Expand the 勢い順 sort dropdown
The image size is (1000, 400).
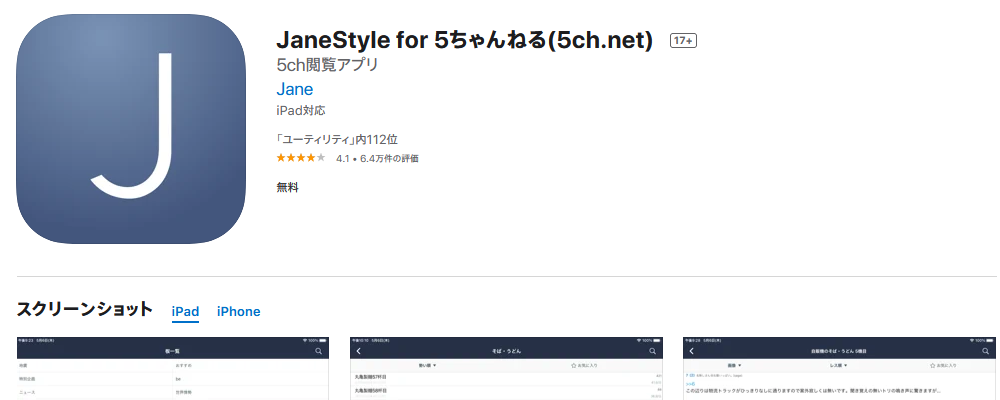pyautogui.click(x=427, y=366)
